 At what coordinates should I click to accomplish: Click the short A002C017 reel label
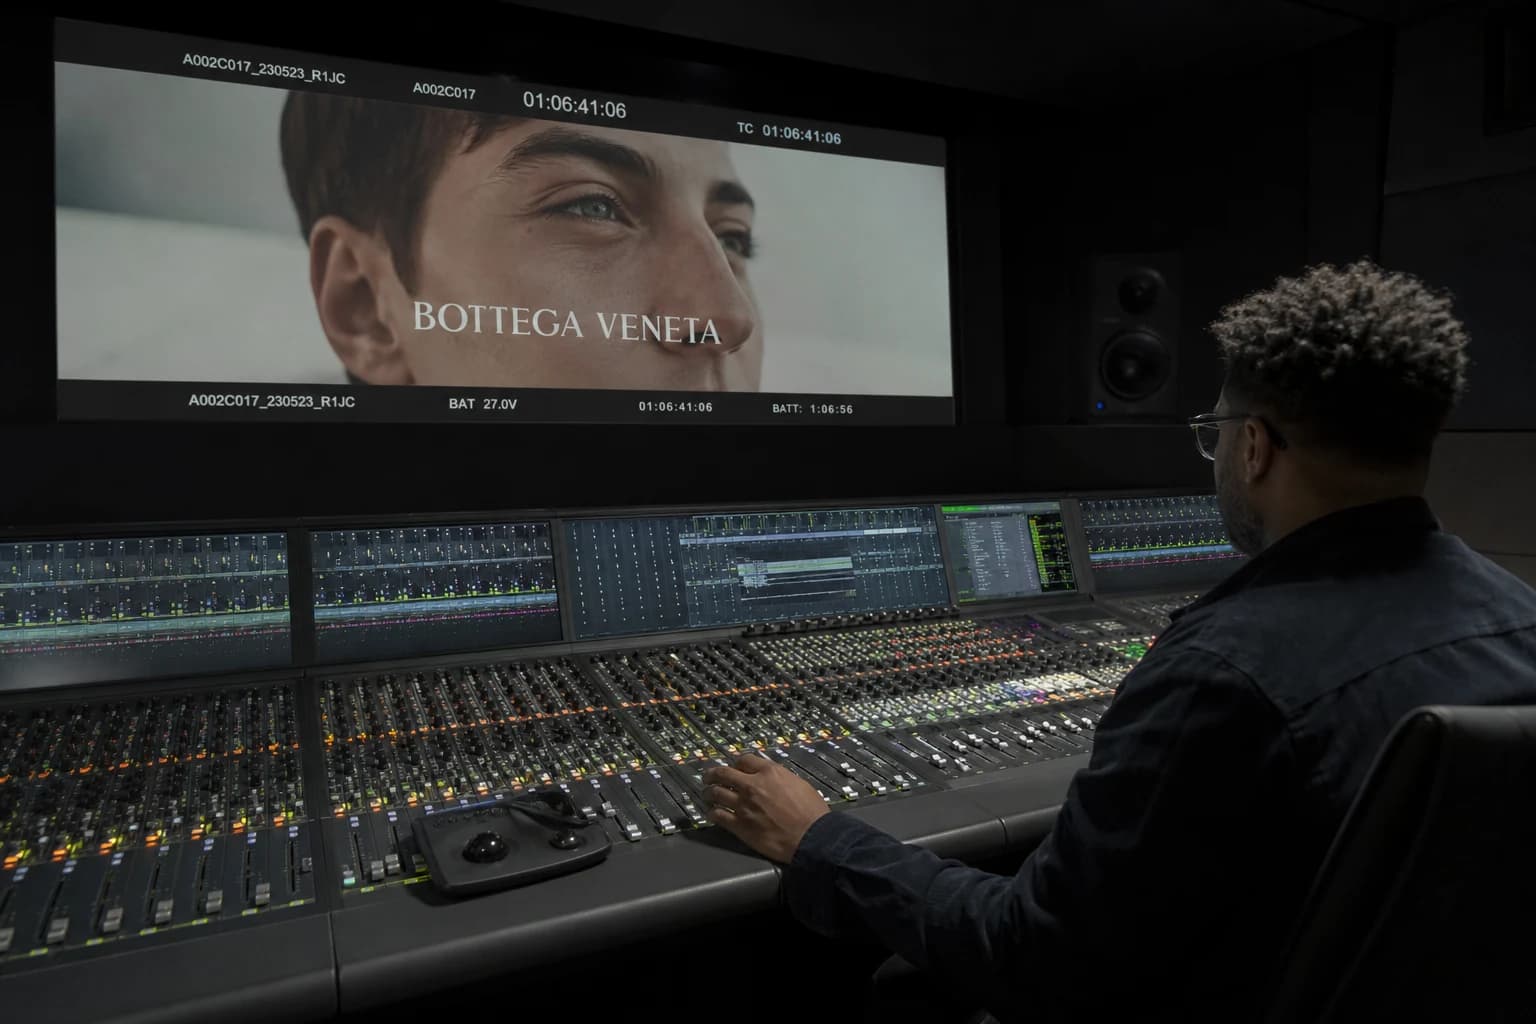point(444,90)
